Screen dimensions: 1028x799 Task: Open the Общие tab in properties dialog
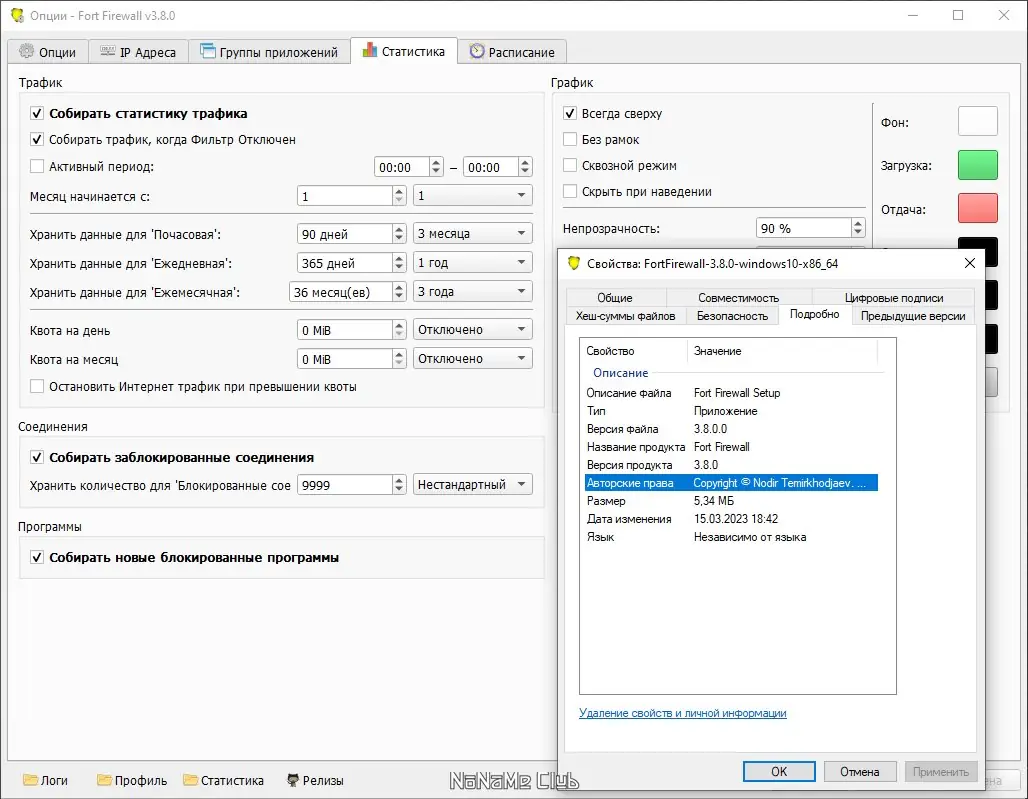click(x=615, y=298)
